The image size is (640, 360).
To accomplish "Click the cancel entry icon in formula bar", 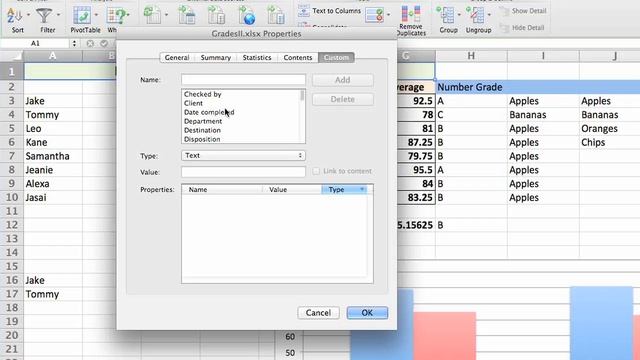I will tap(90, 43).
